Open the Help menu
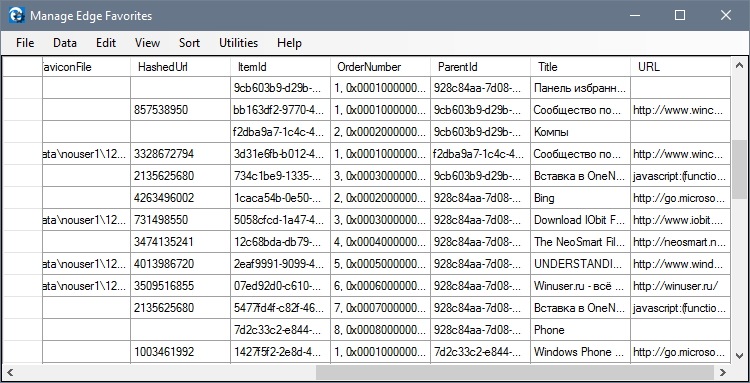 (x=289, y=43)
